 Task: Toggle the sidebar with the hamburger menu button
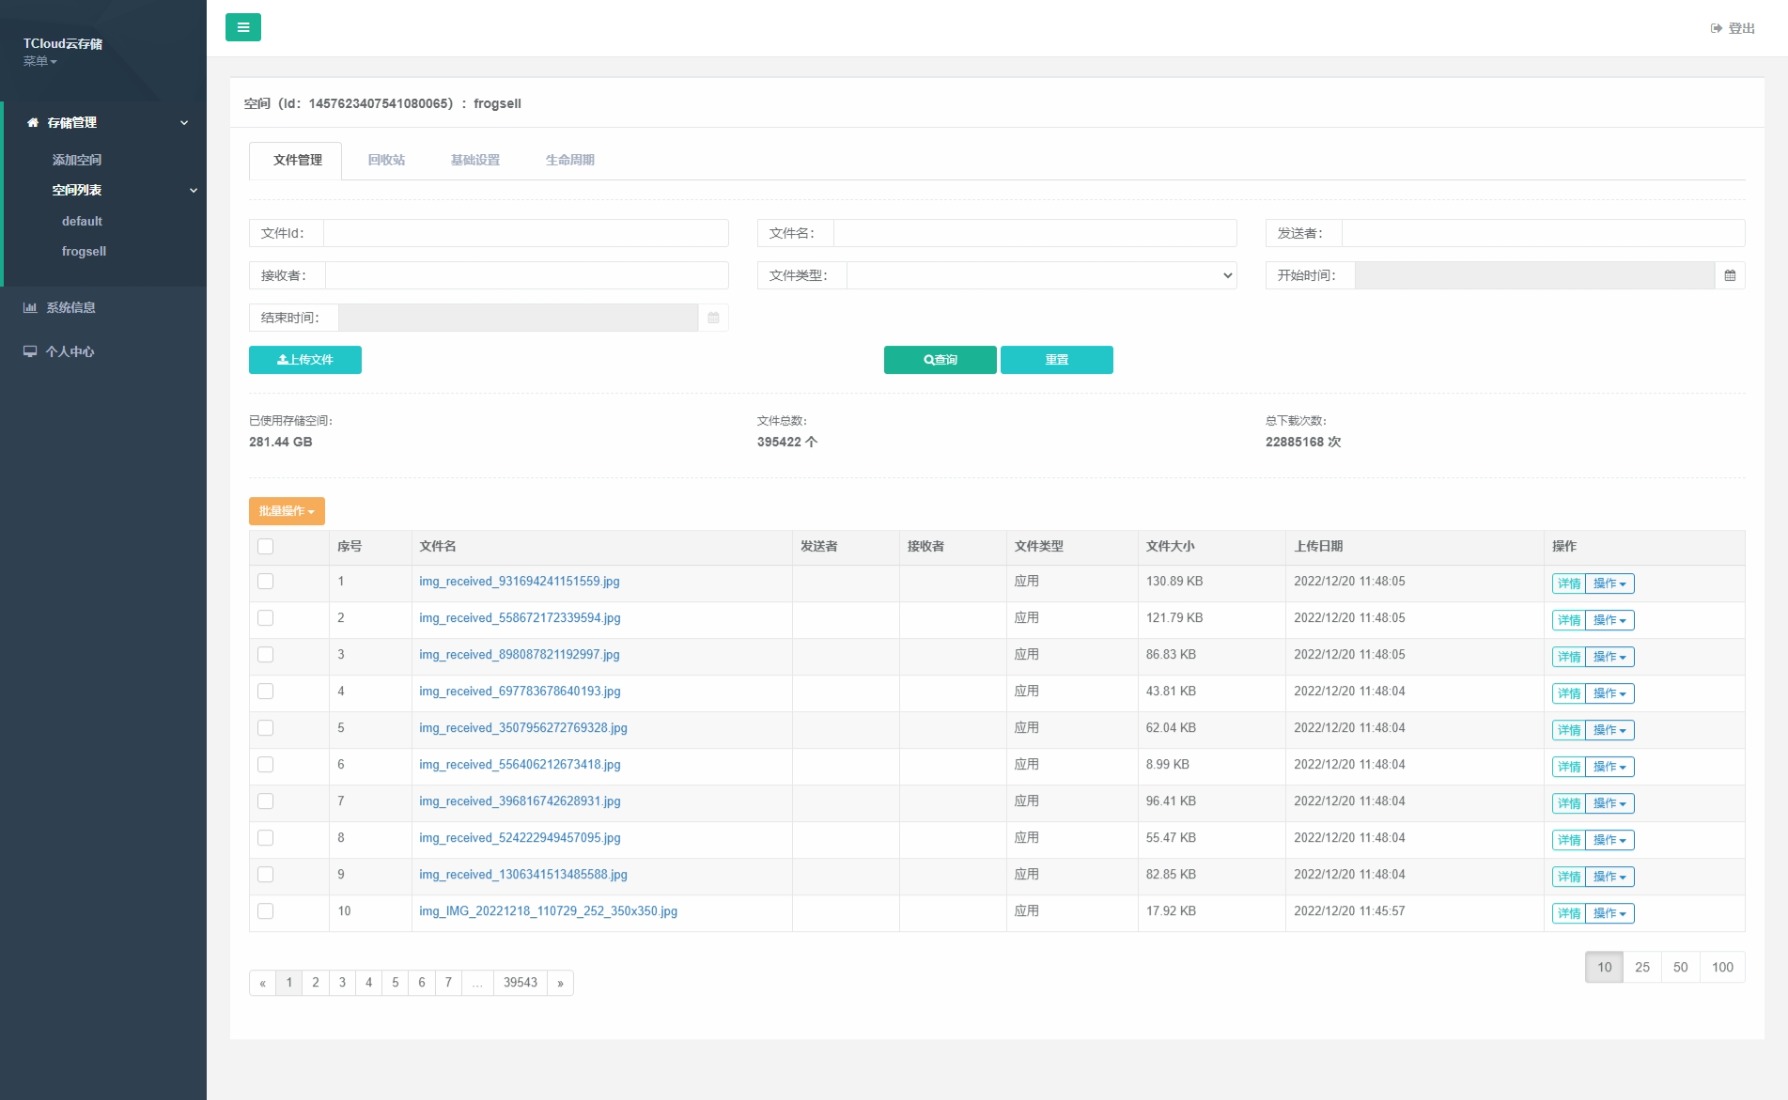coord(243,27)
